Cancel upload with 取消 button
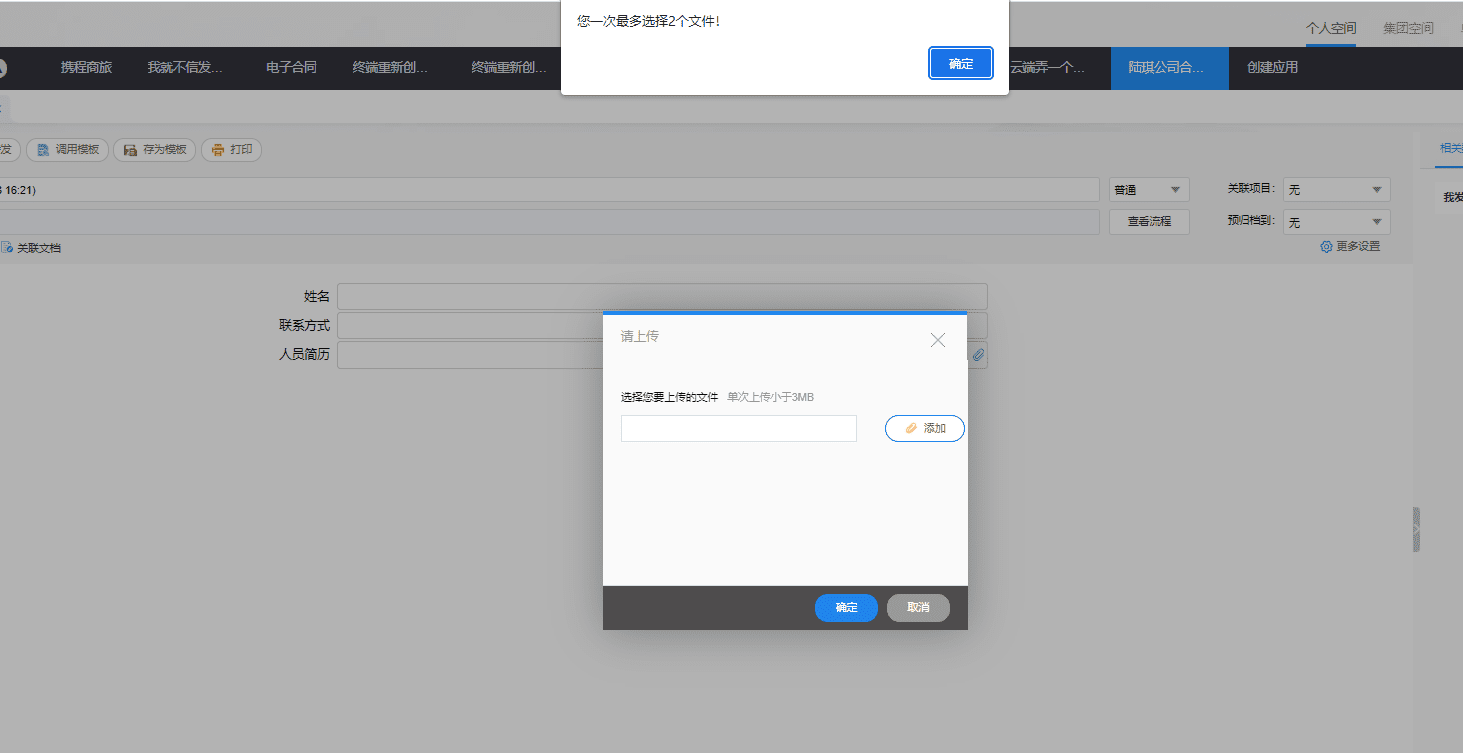 pos(918,608)
